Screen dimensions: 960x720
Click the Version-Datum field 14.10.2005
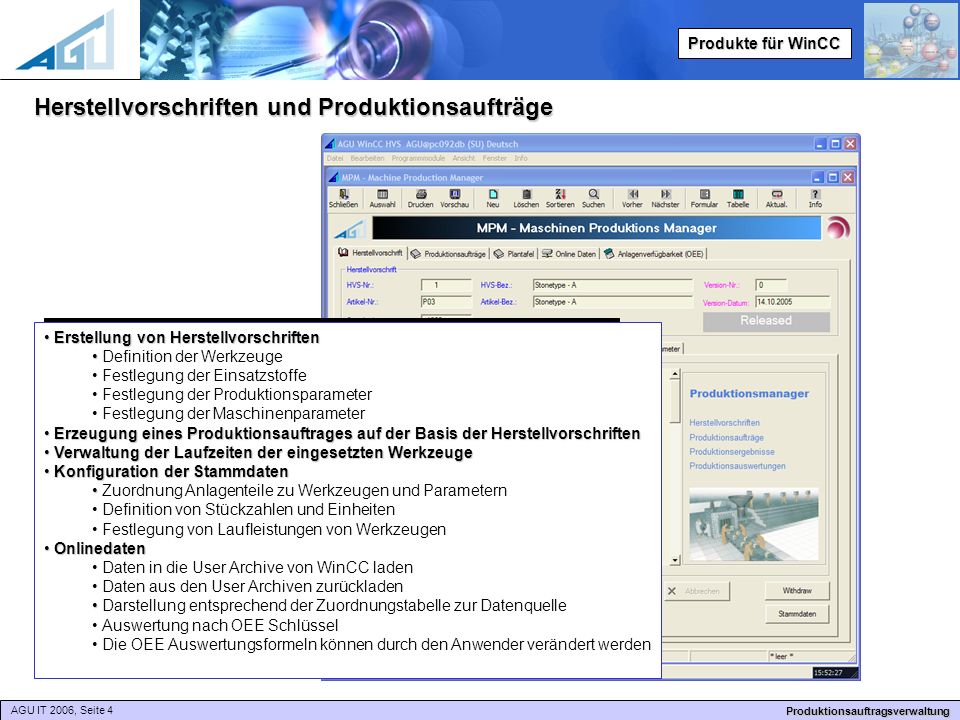coord(792,302)
